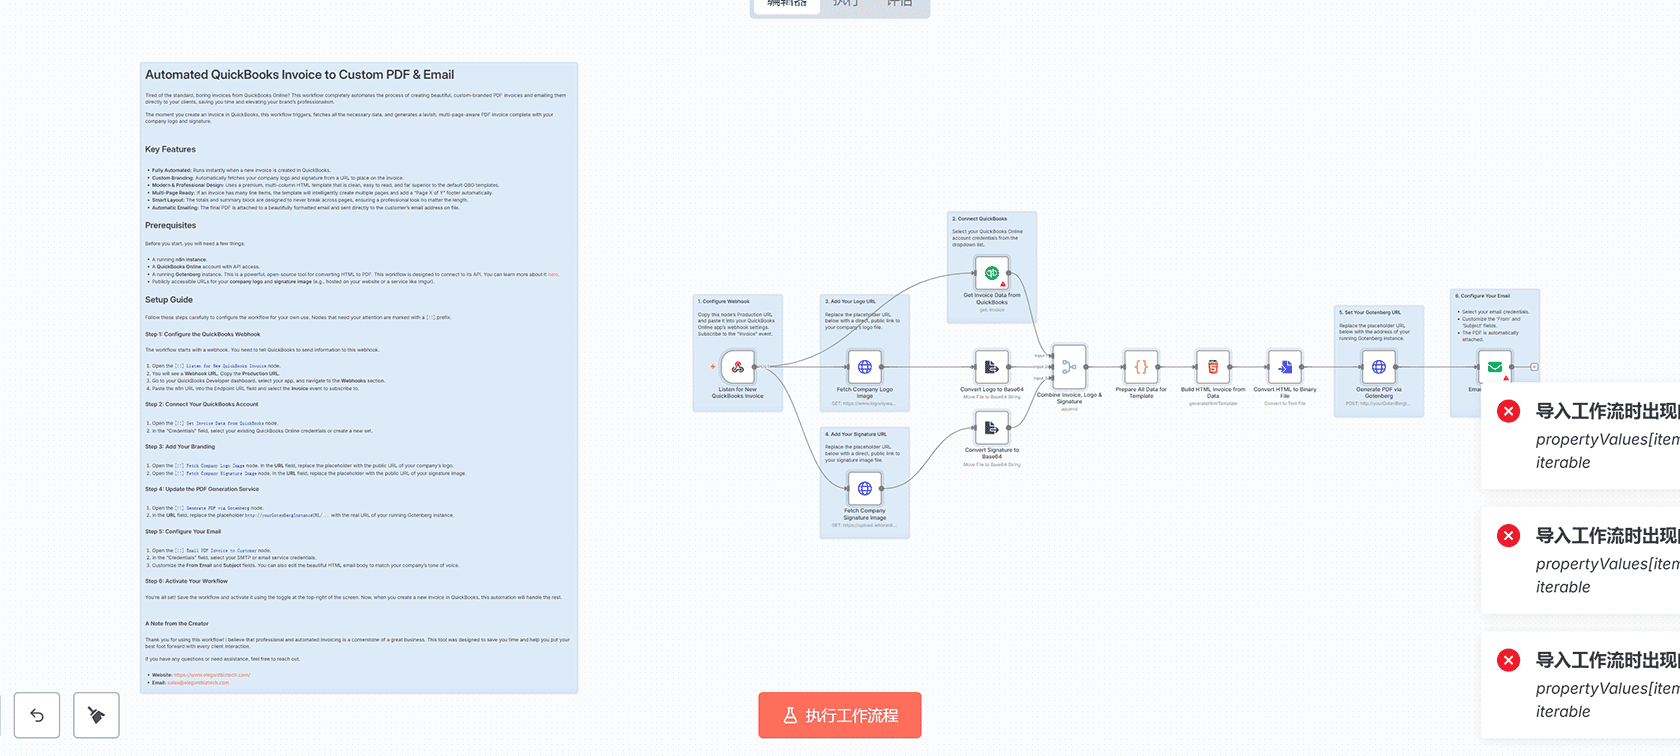1680x756 pixels.
Task: Click the undo arrow button
Action: [x=37, y=715]
